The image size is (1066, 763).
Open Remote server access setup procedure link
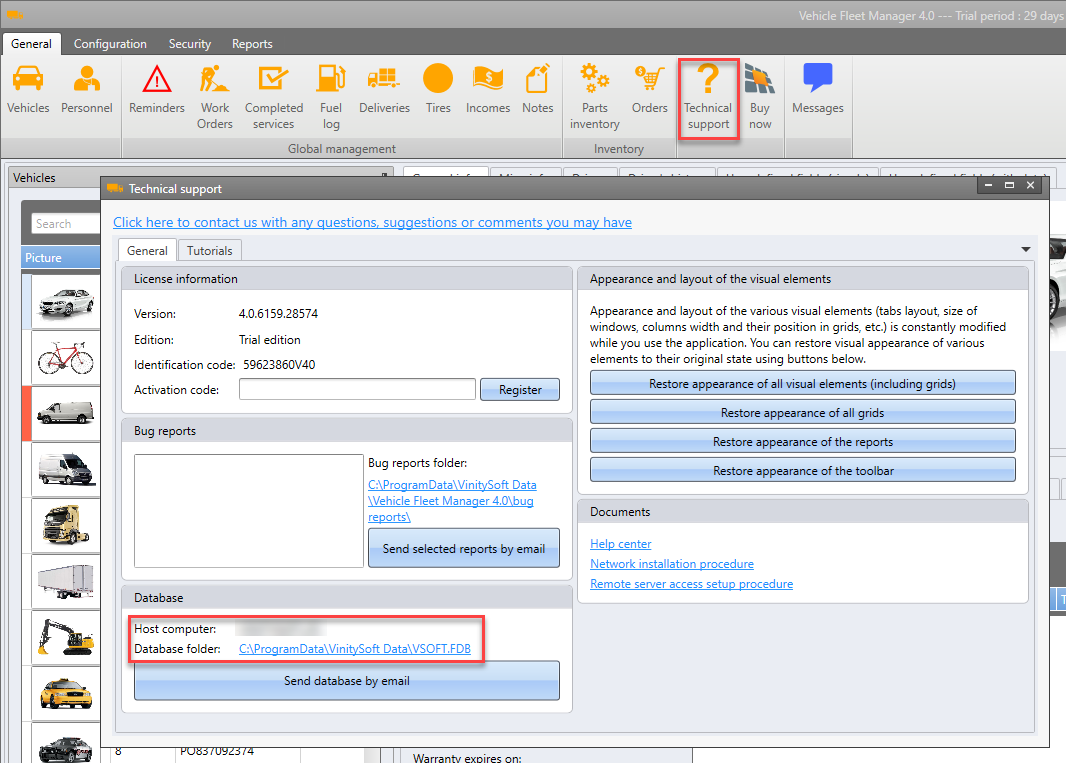click(x=691, y=583)
